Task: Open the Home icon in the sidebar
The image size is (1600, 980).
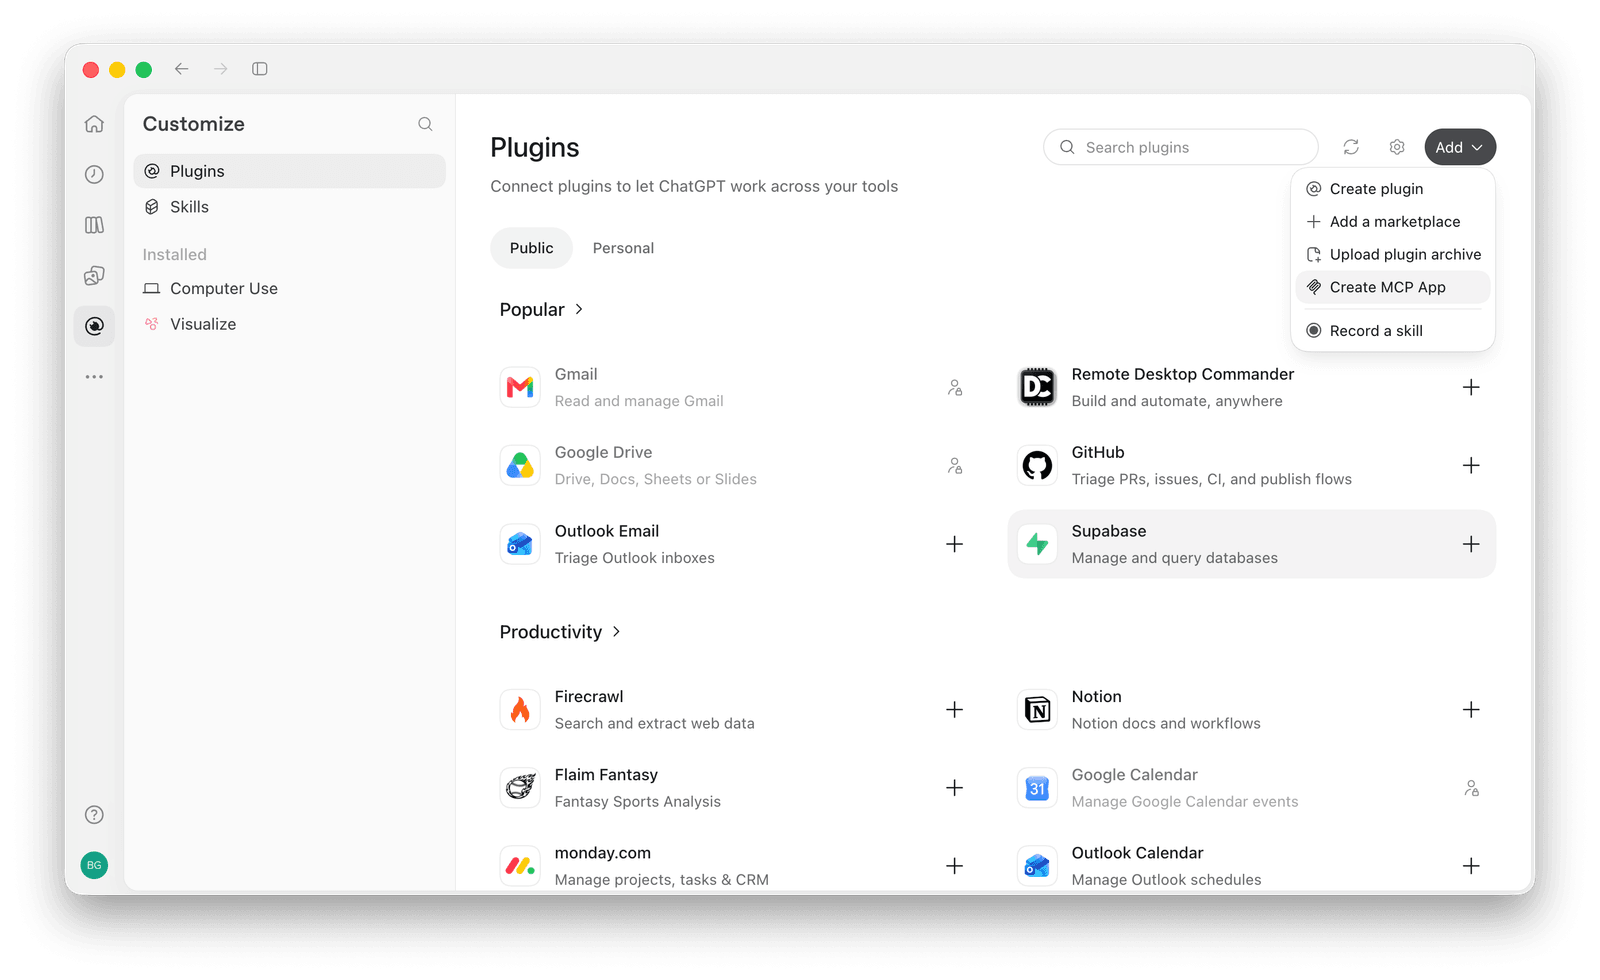Action: (94, 124)
